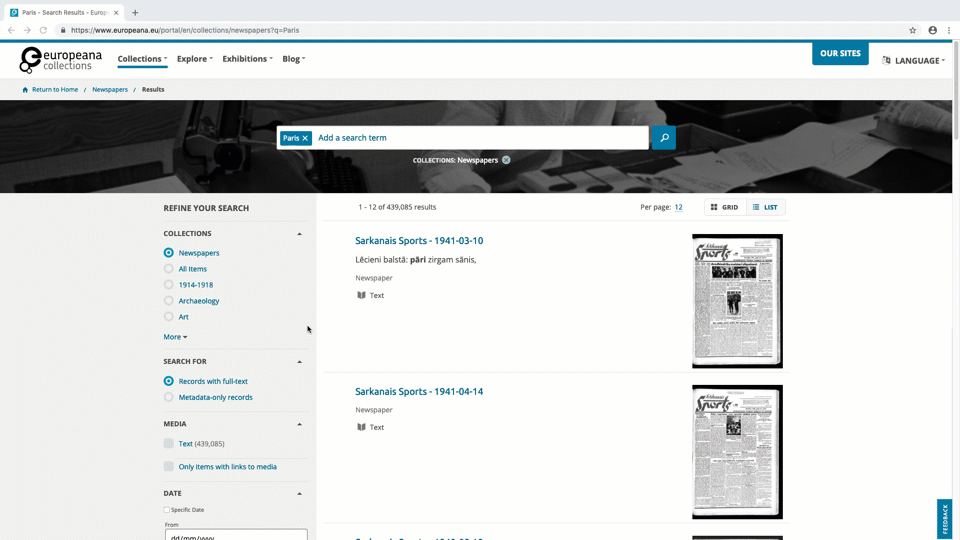Check Only items with links to media

click(168, 467)
